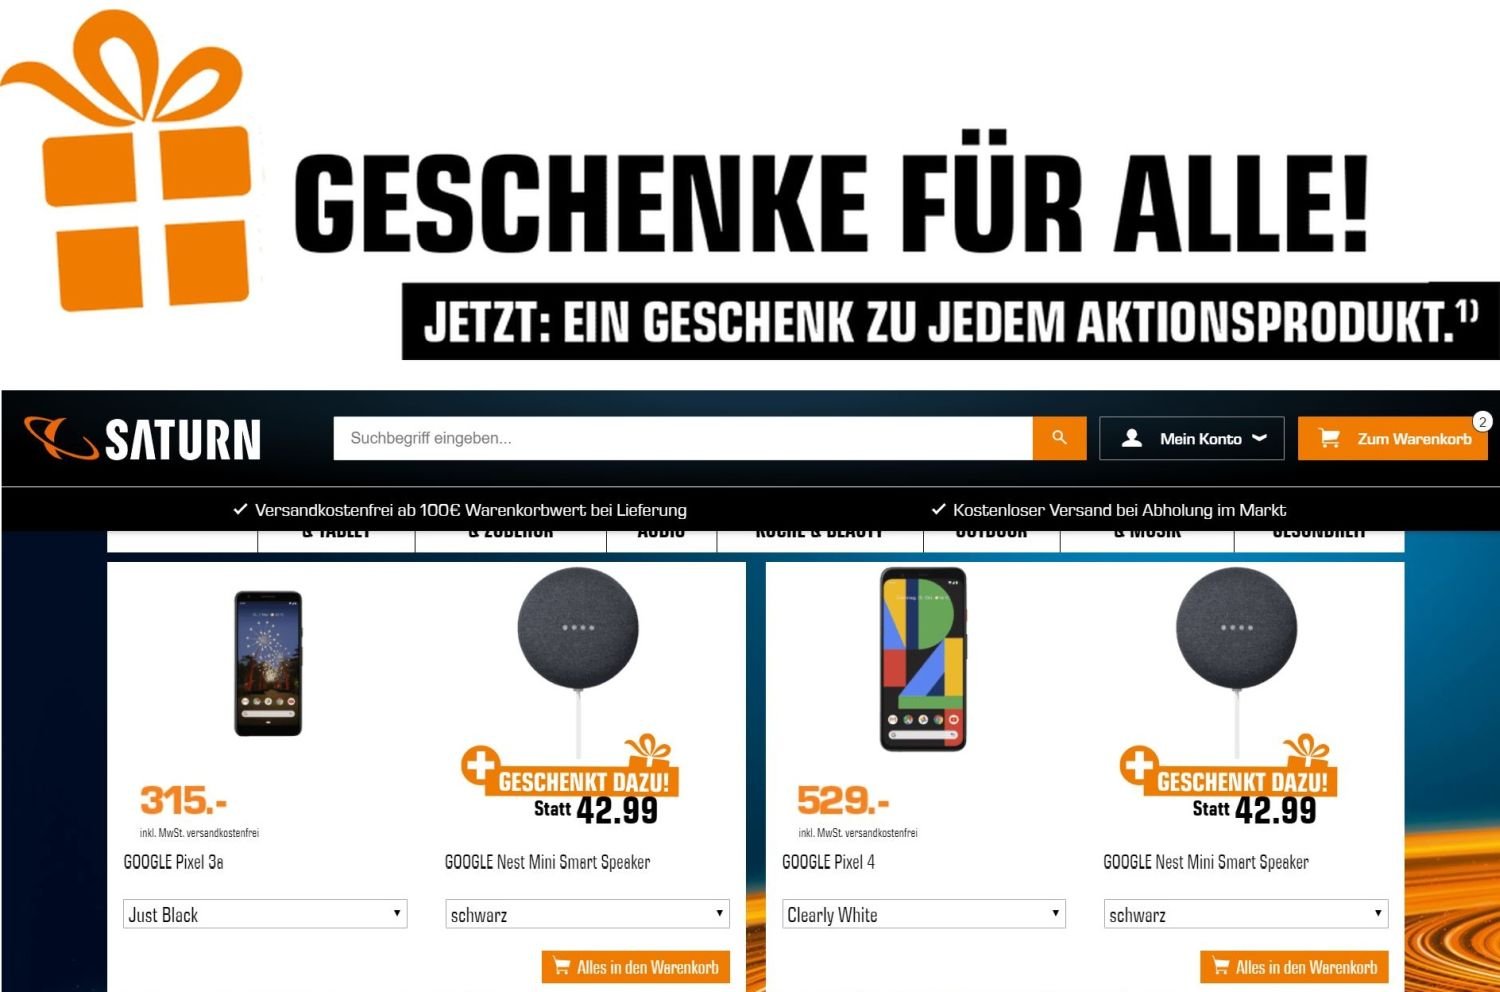The height and width of the screenshot is (992, 1500).
Task: Click the Google Pixel 3a phone image
Action: (268, 663)
